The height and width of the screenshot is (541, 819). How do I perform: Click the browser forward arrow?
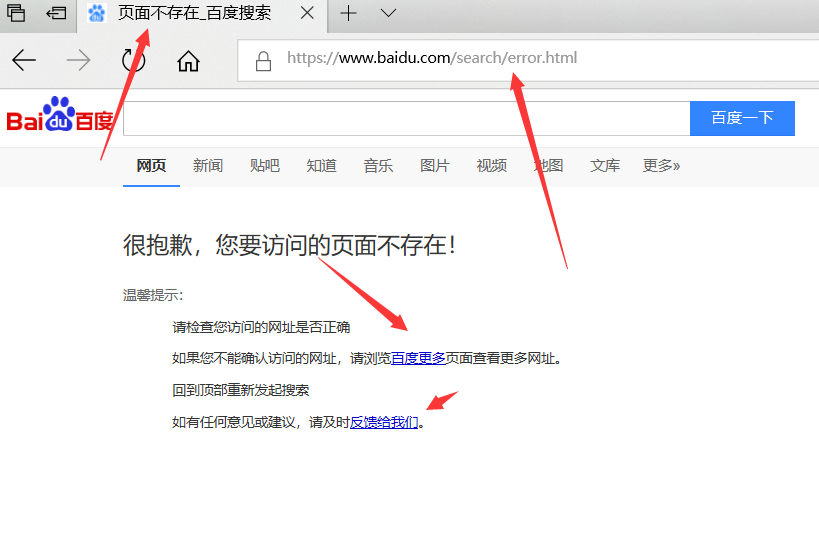click(78, 61)
